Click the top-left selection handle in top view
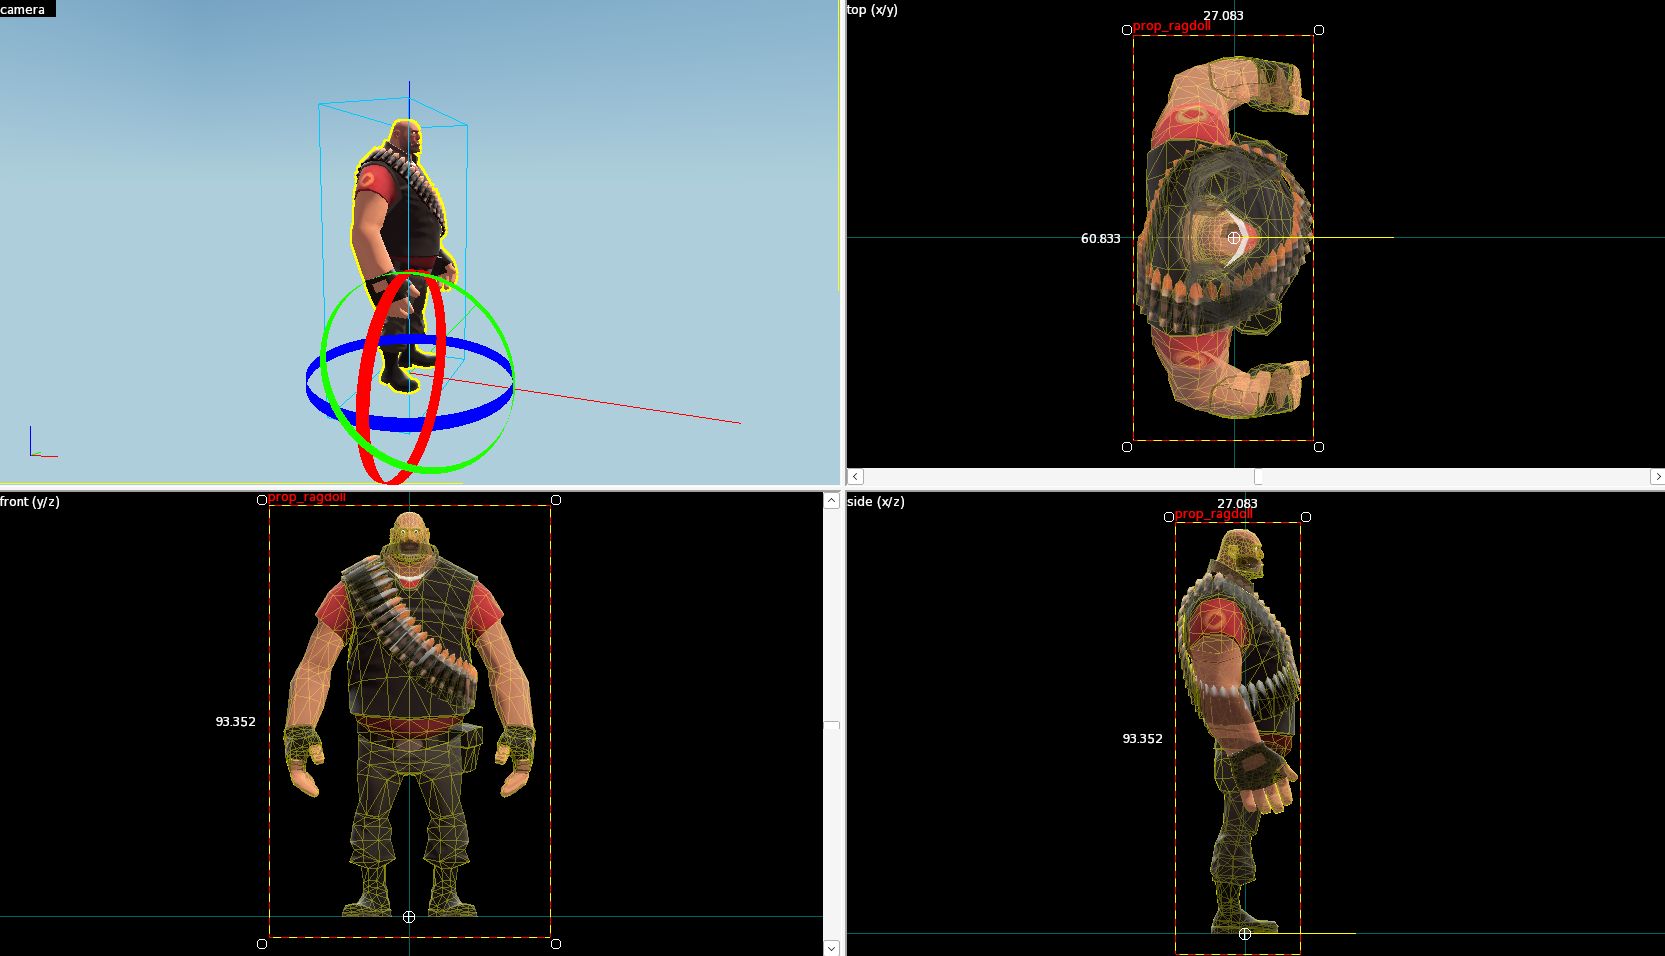The image size is (1665, 956). 1127,30
